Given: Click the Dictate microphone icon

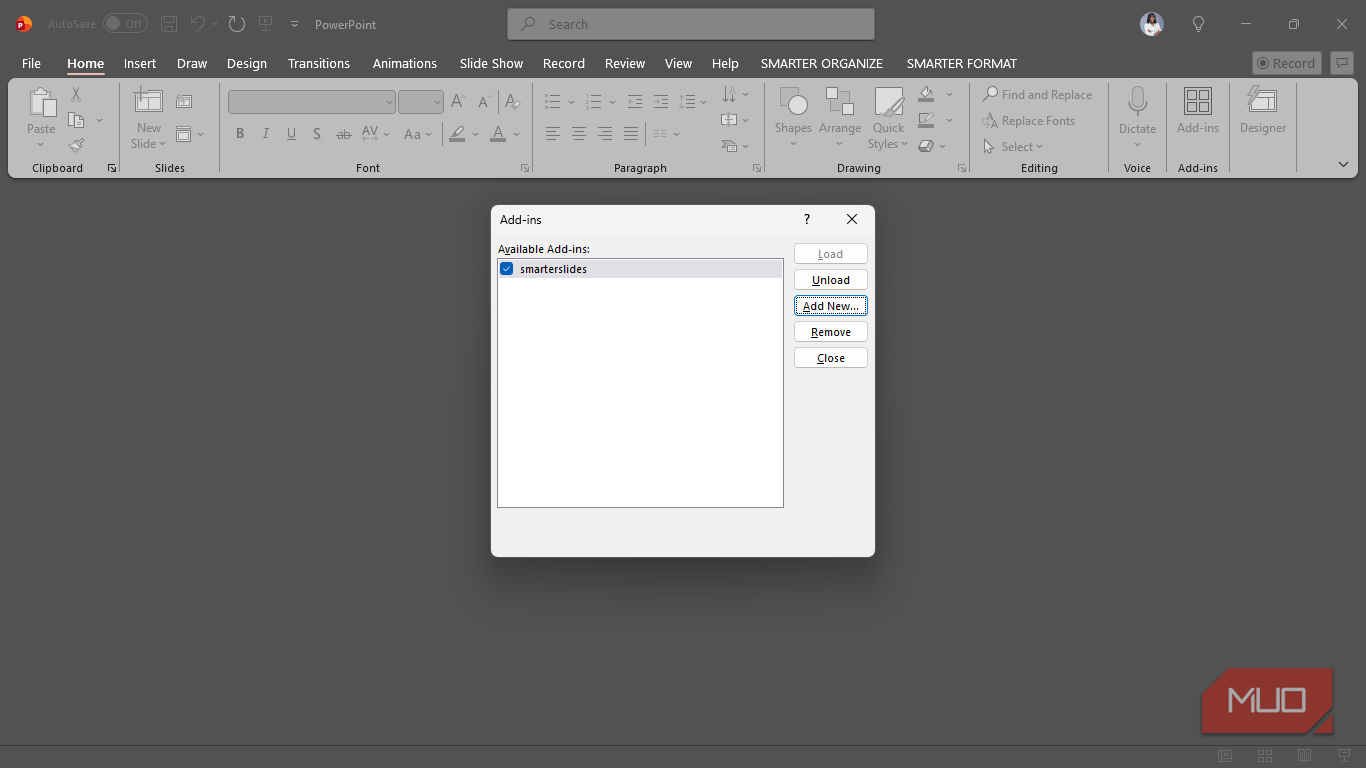Looking at the screenshot, I should (x=1137, y=102).
